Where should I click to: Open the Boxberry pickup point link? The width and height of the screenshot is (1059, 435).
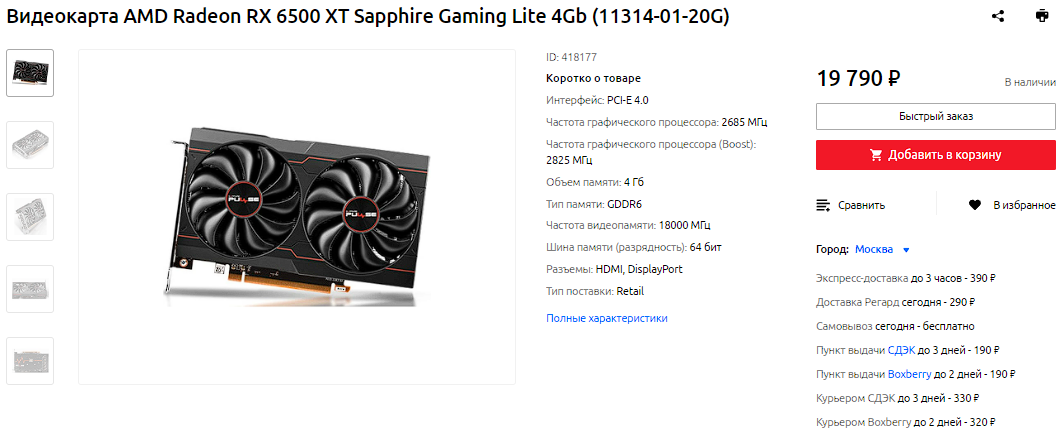point(910,374)
